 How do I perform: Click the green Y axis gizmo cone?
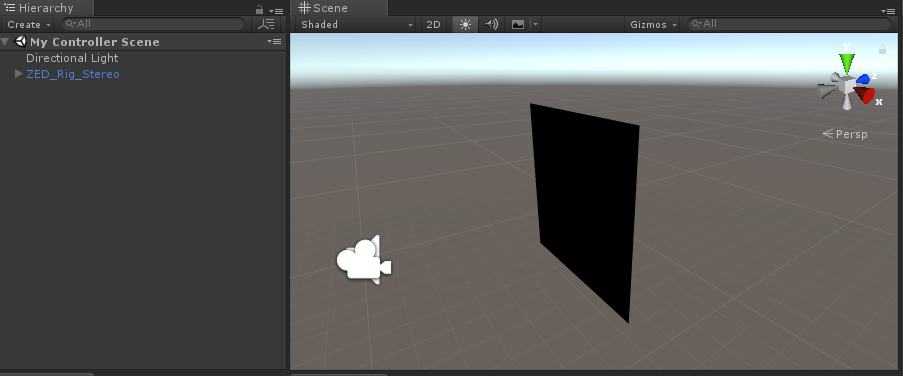(x=847, y=62)
